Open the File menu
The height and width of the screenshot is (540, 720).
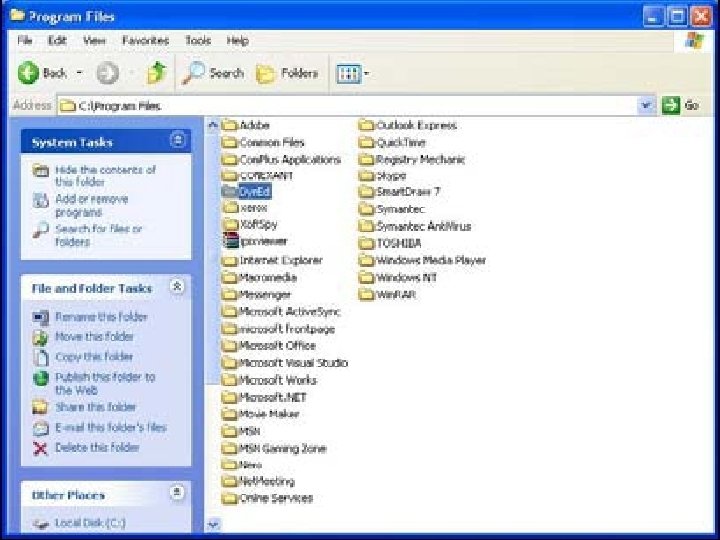(25, 40)
